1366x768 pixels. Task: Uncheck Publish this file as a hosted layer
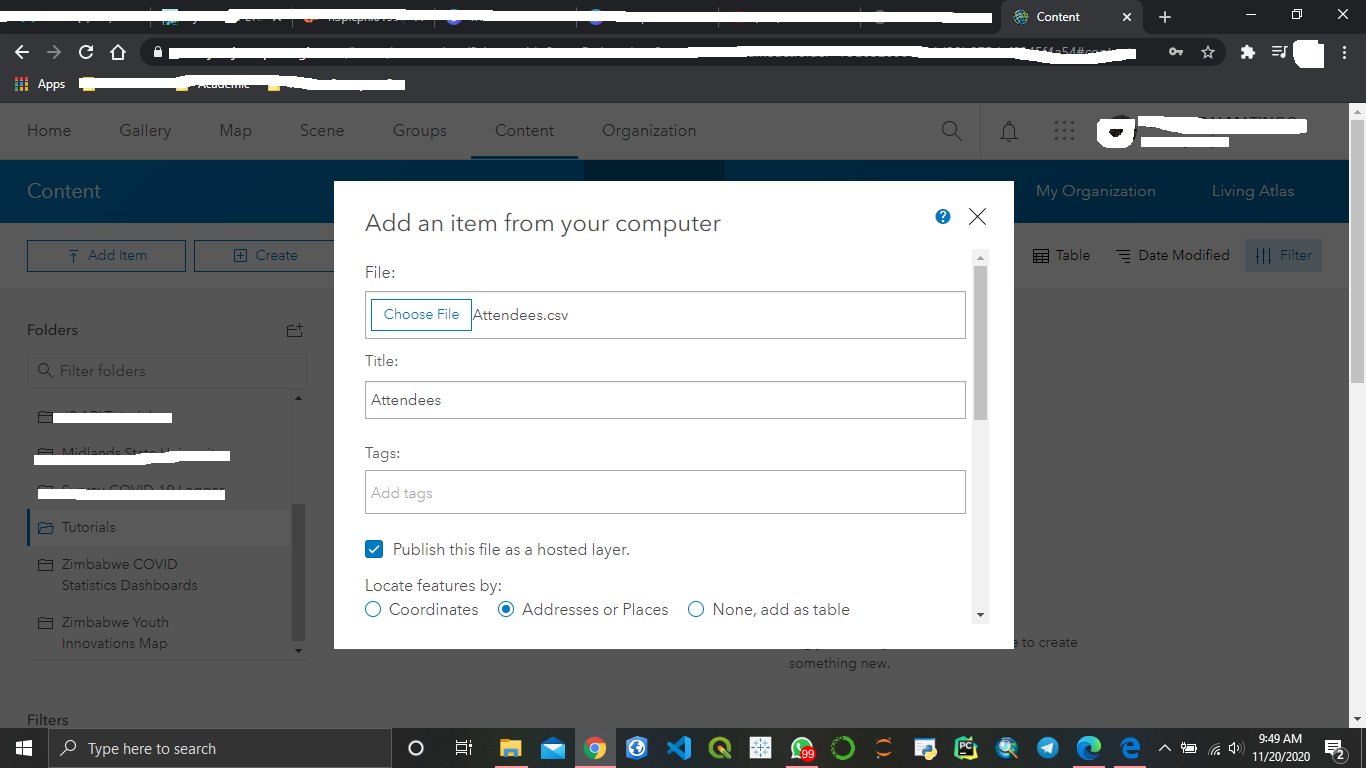(374, 549)
